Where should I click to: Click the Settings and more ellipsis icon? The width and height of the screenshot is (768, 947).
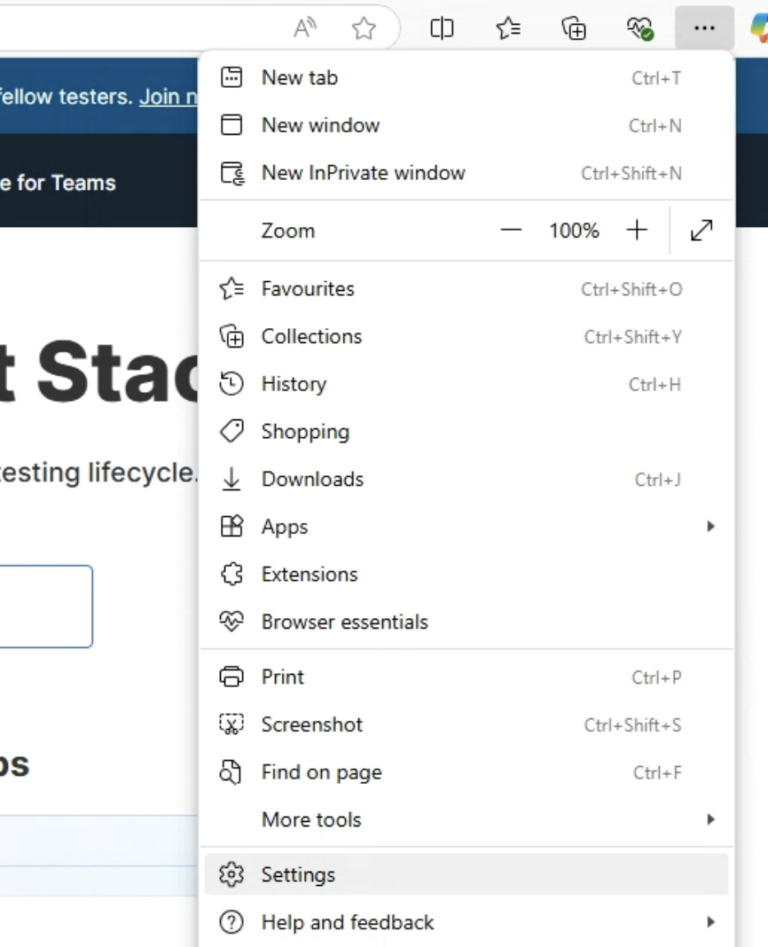pyautogui.click(x=704, y=28)
